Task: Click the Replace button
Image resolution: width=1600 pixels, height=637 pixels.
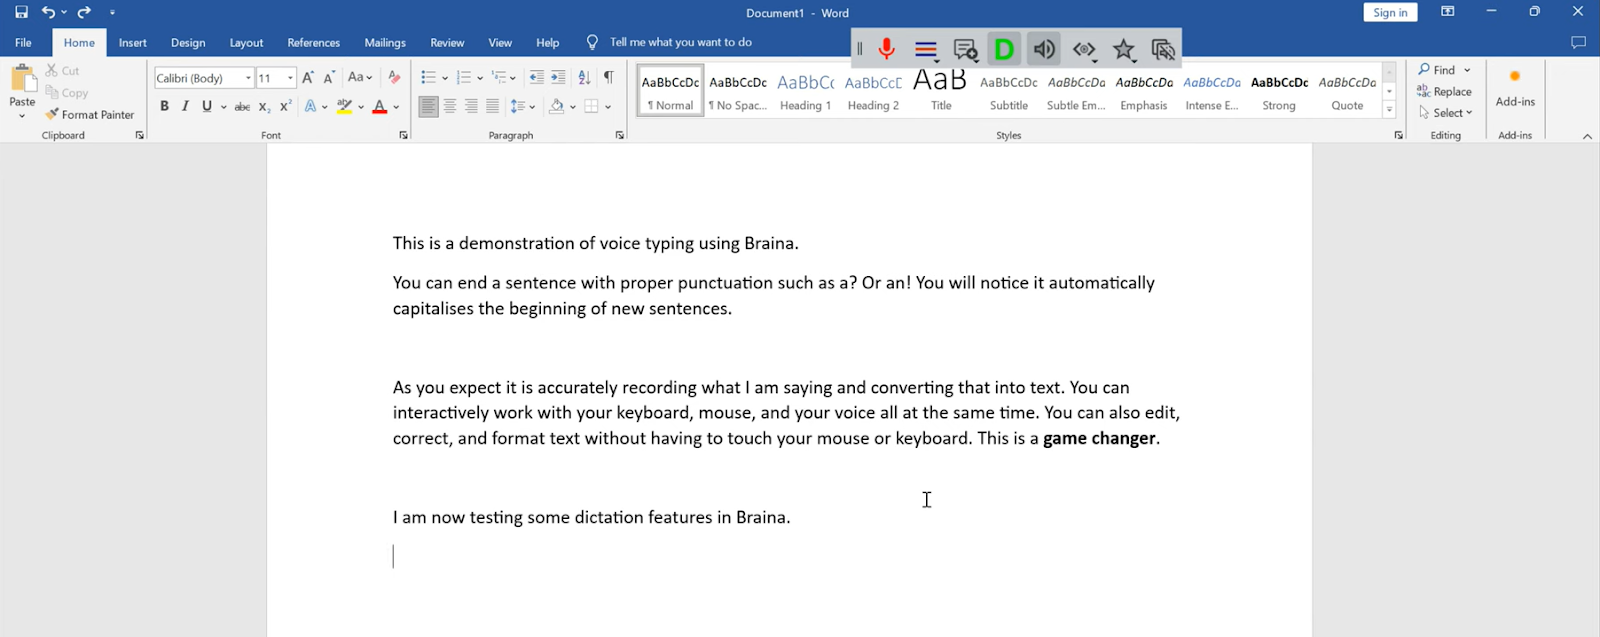Action: pos(1444,91)
